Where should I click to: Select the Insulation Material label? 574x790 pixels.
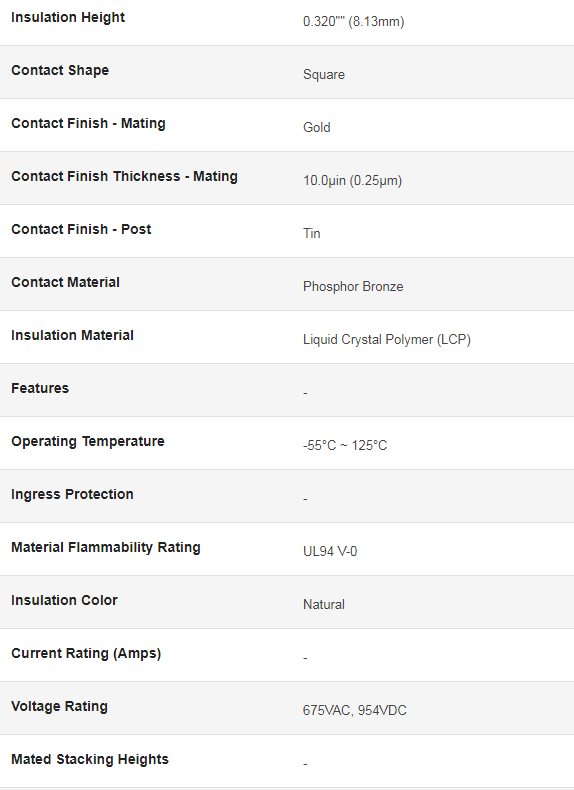73,335
